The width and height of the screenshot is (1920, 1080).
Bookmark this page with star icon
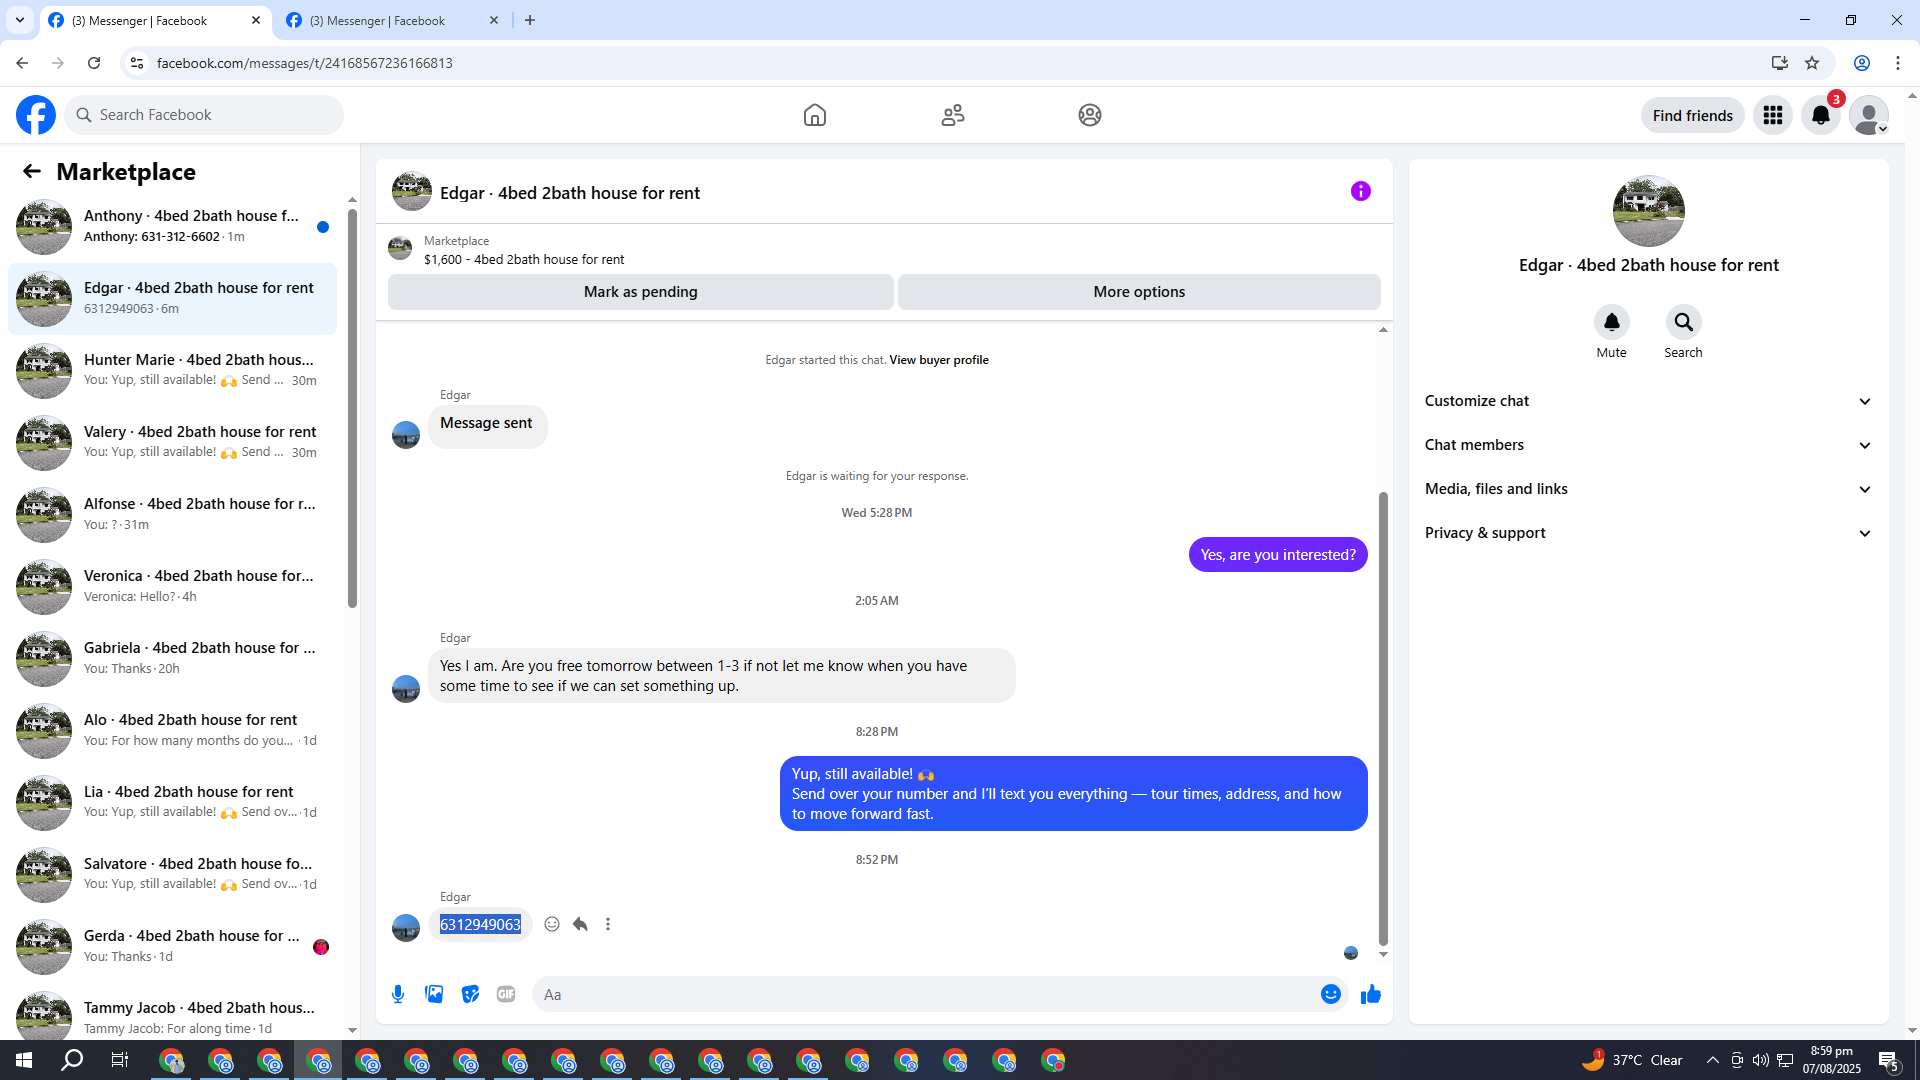point(1812,63)
